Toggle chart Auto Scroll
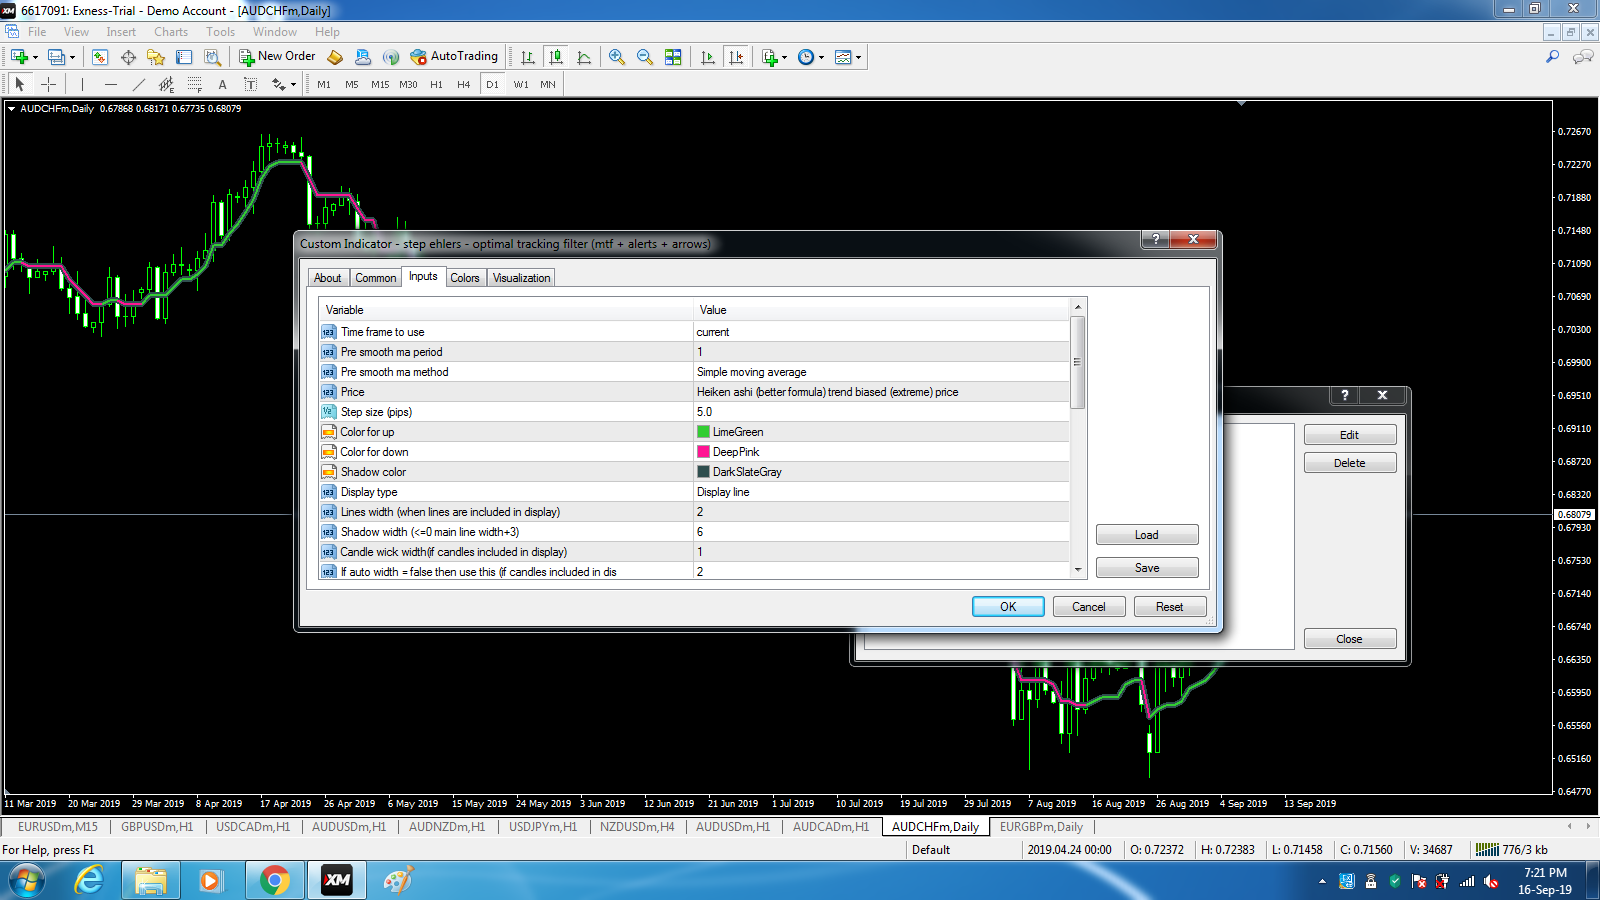Image resolution: width=1600 pixels, height=900 pixels. coord(708,57)
